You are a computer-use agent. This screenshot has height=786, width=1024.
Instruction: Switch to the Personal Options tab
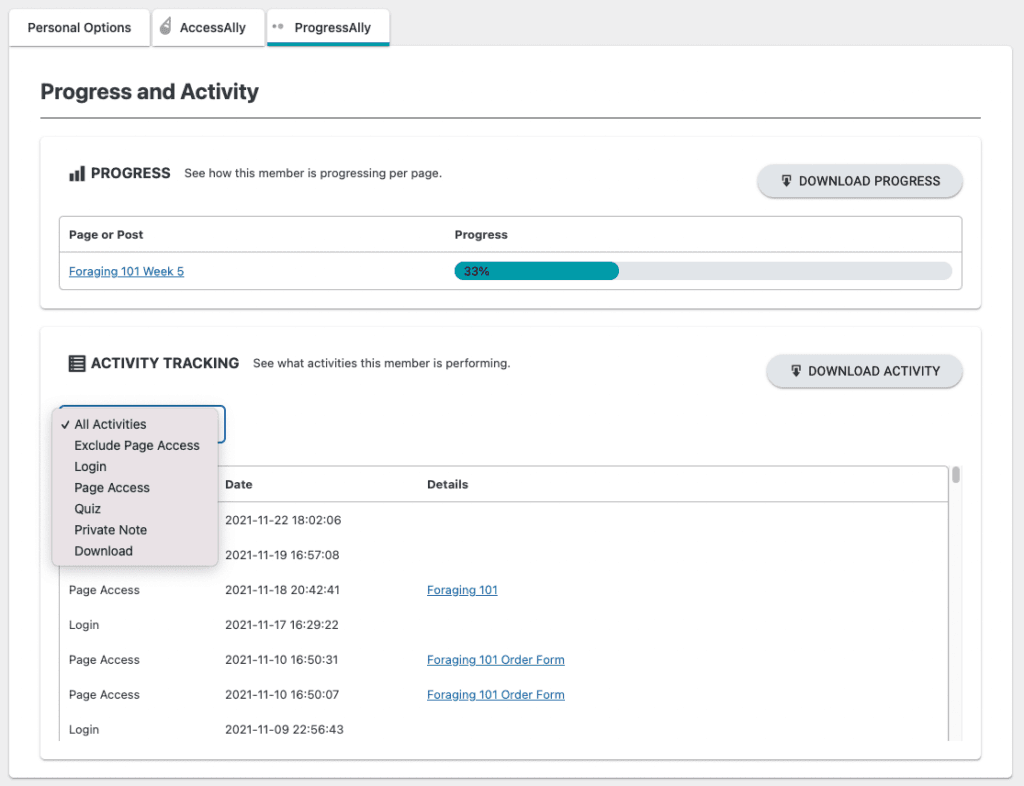[x=78, y=27]
